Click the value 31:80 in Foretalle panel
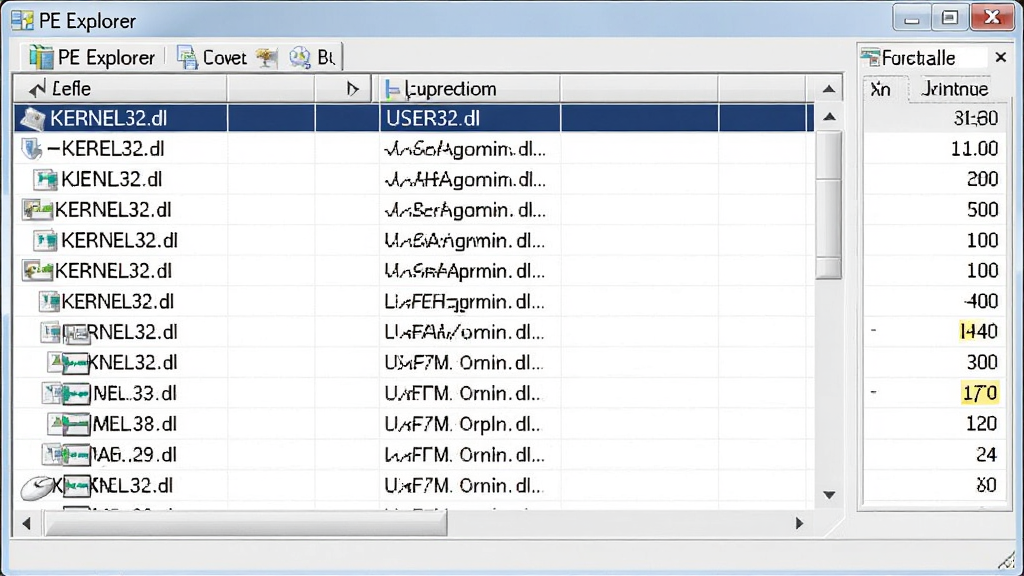 click(976, 118)
